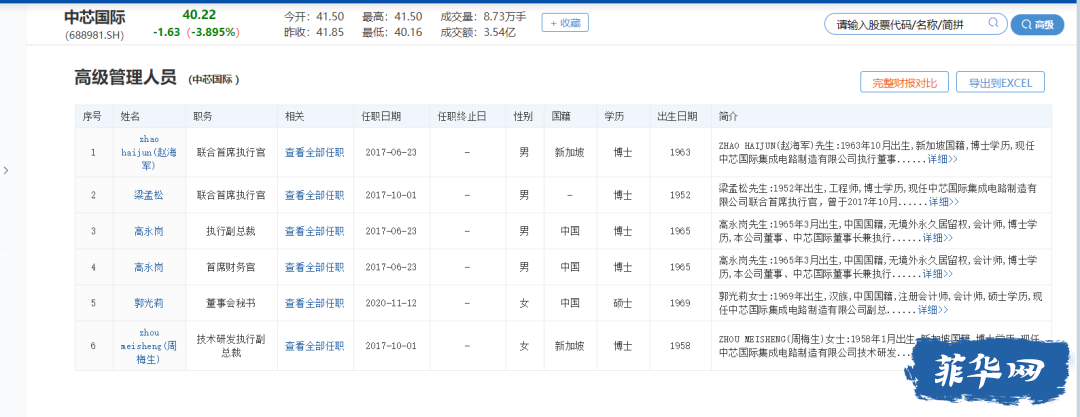1080x417 pixels.
Task: Click 查看全部任职 in 董事会秘书 row
Action: click(x=315, y=303)
